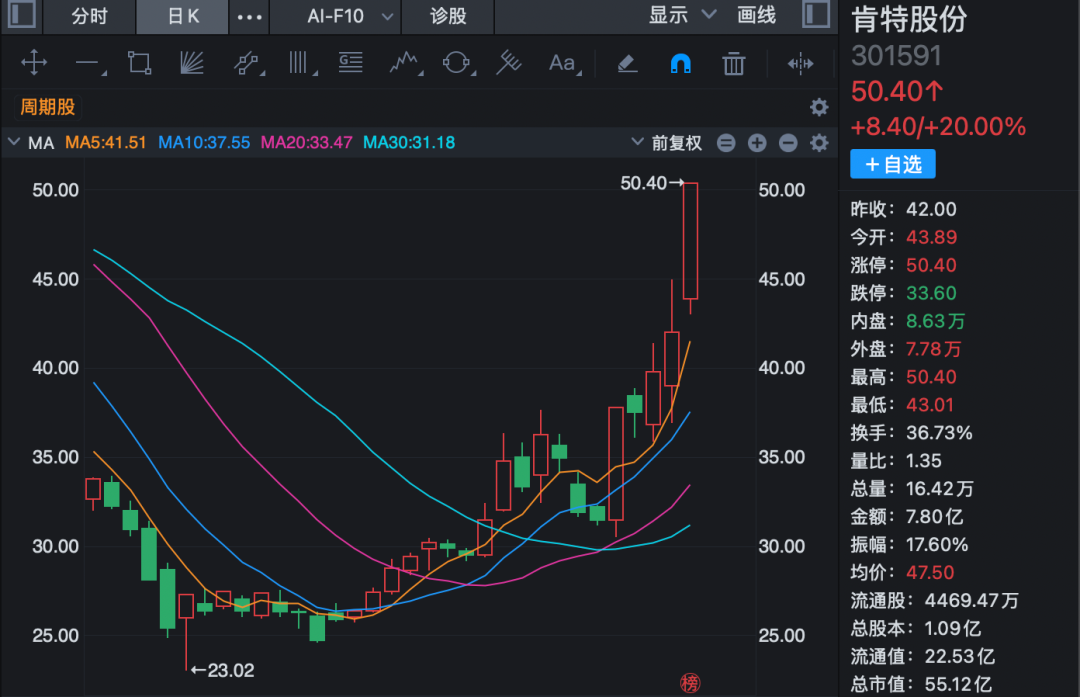
Task: Click the 今开 43.89 value
Action: point(931,237)
